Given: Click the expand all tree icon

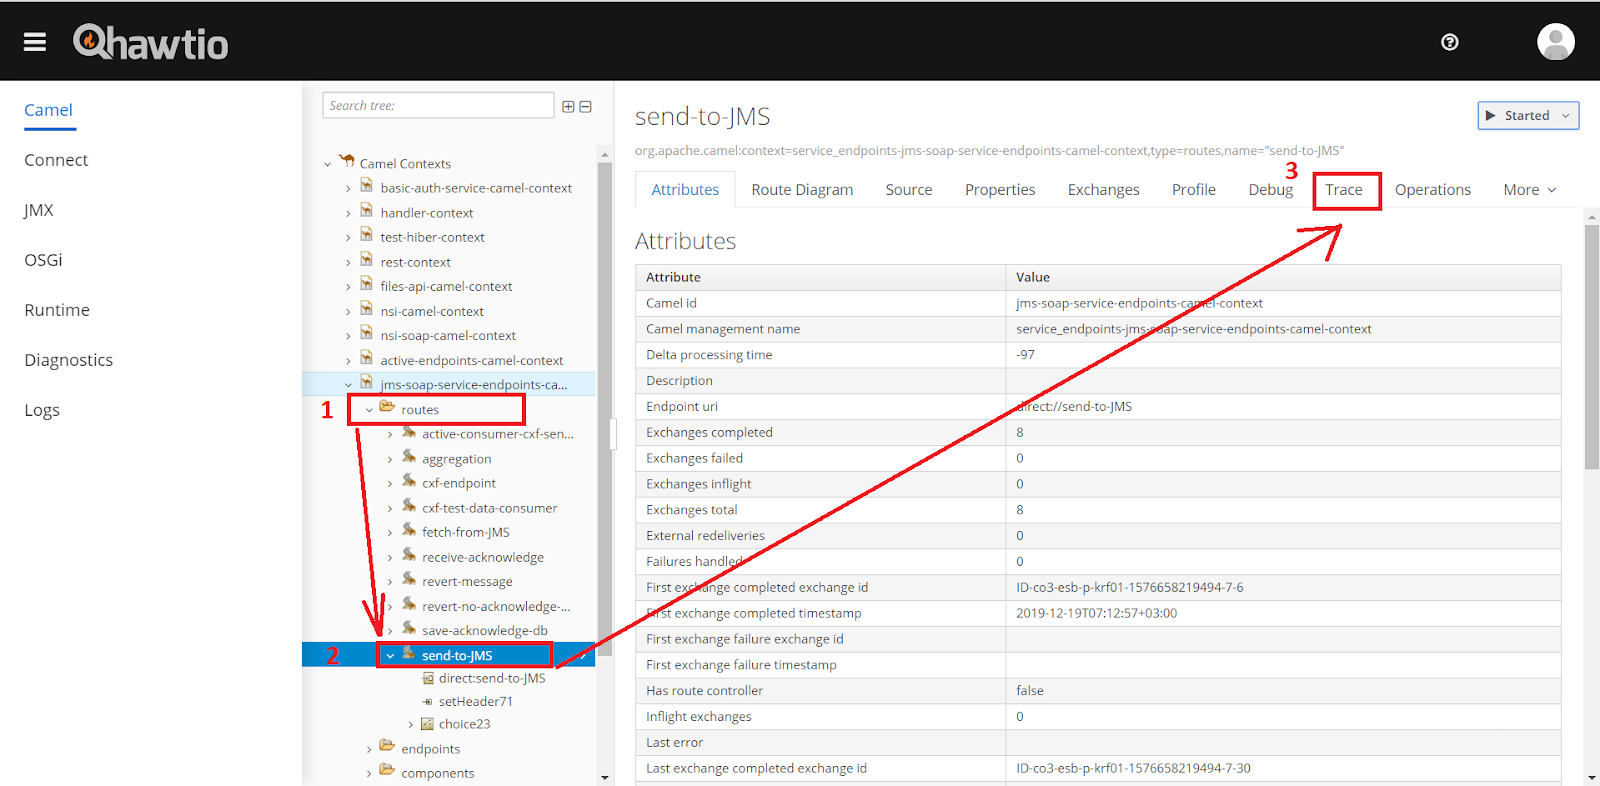Looking at the screenshot, I should click(x=568, y=106).
